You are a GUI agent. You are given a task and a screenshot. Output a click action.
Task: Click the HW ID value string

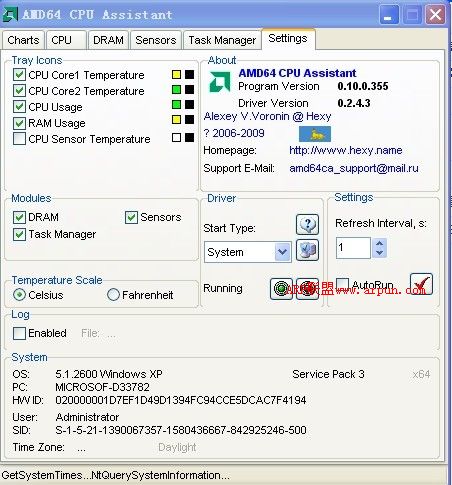pos(181,400)
